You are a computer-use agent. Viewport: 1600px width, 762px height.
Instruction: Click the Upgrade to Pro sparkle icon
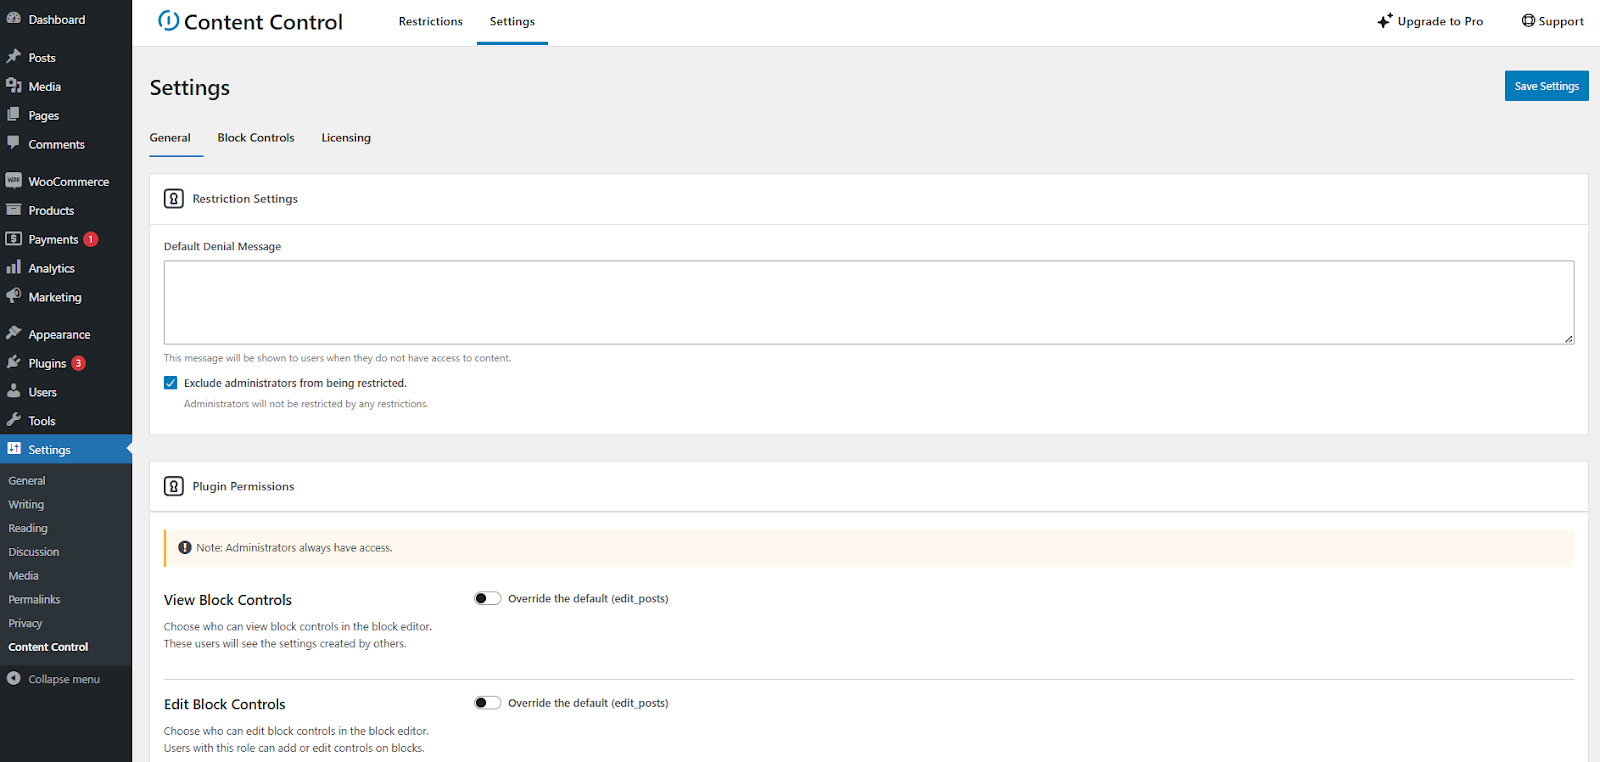point(1385,20)
